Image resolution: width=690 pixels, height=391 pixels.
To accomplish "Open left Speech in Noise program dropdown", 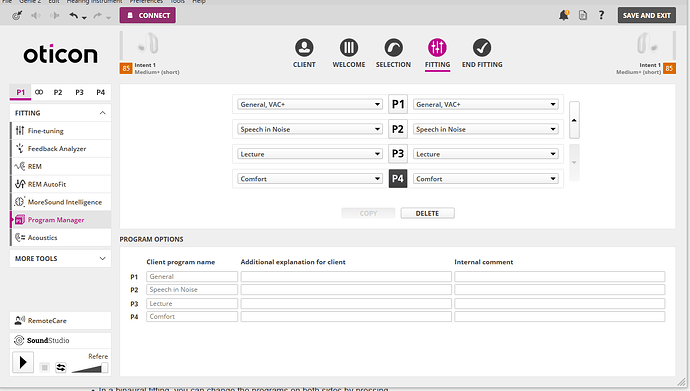I will coord(310,129).
